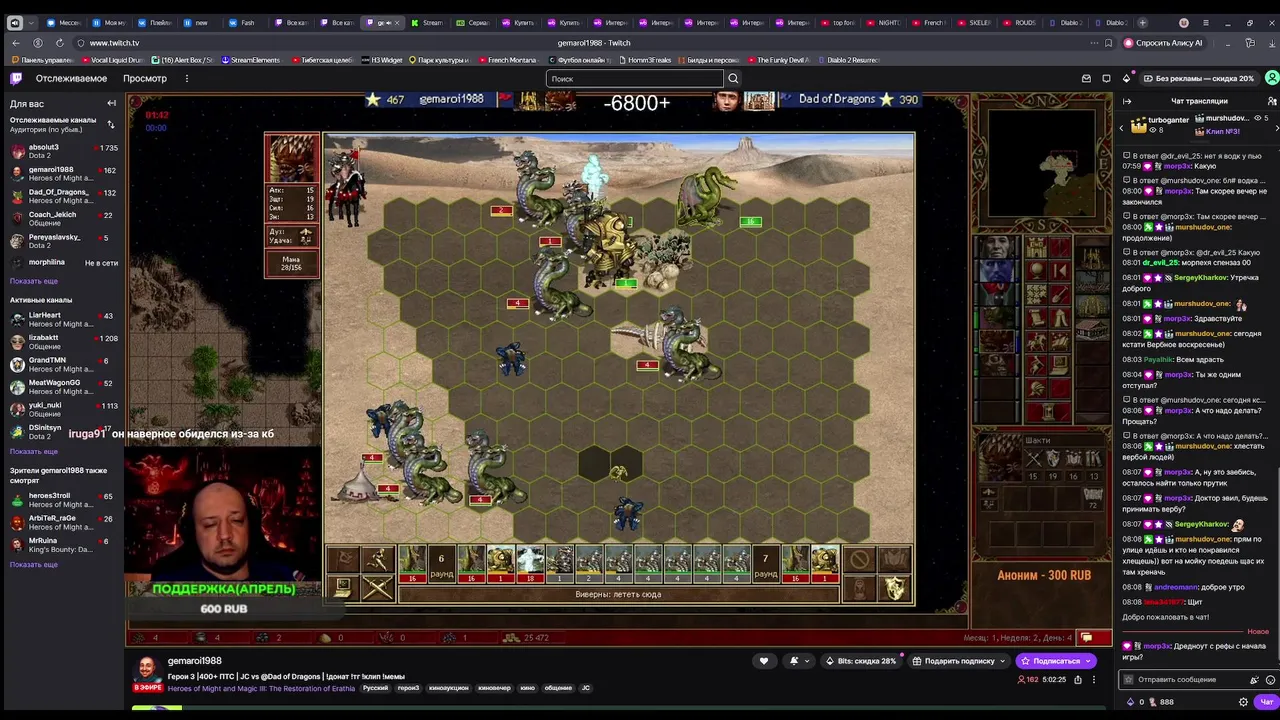Reload the browser page
The height and width of the screenshot is (720, 1280).
(60, 43)
